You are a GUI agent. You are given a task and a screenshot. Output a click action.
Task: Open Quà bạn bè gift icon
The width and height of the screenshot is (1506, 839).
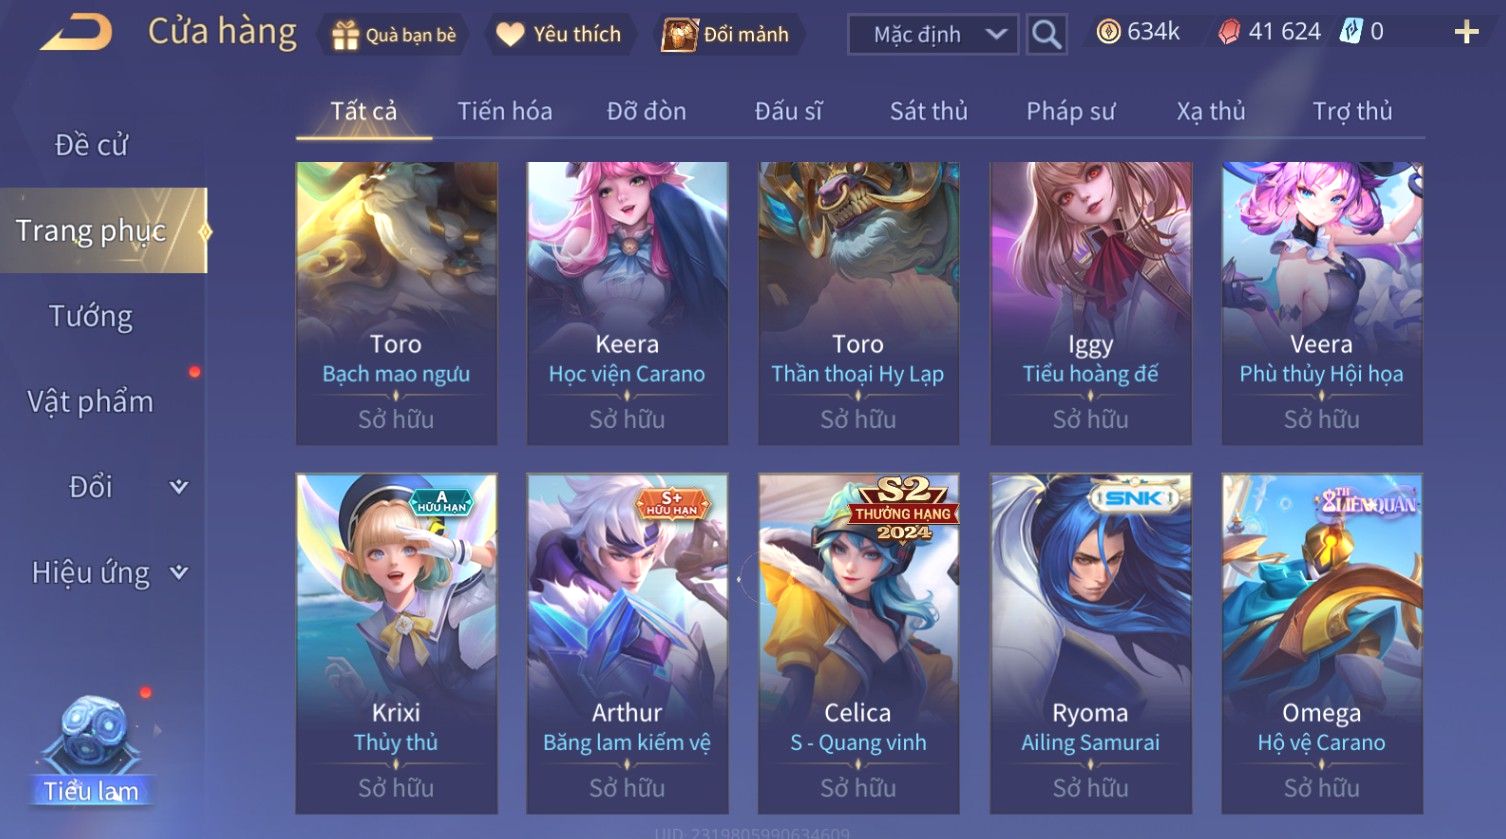(x=345, y=35)
